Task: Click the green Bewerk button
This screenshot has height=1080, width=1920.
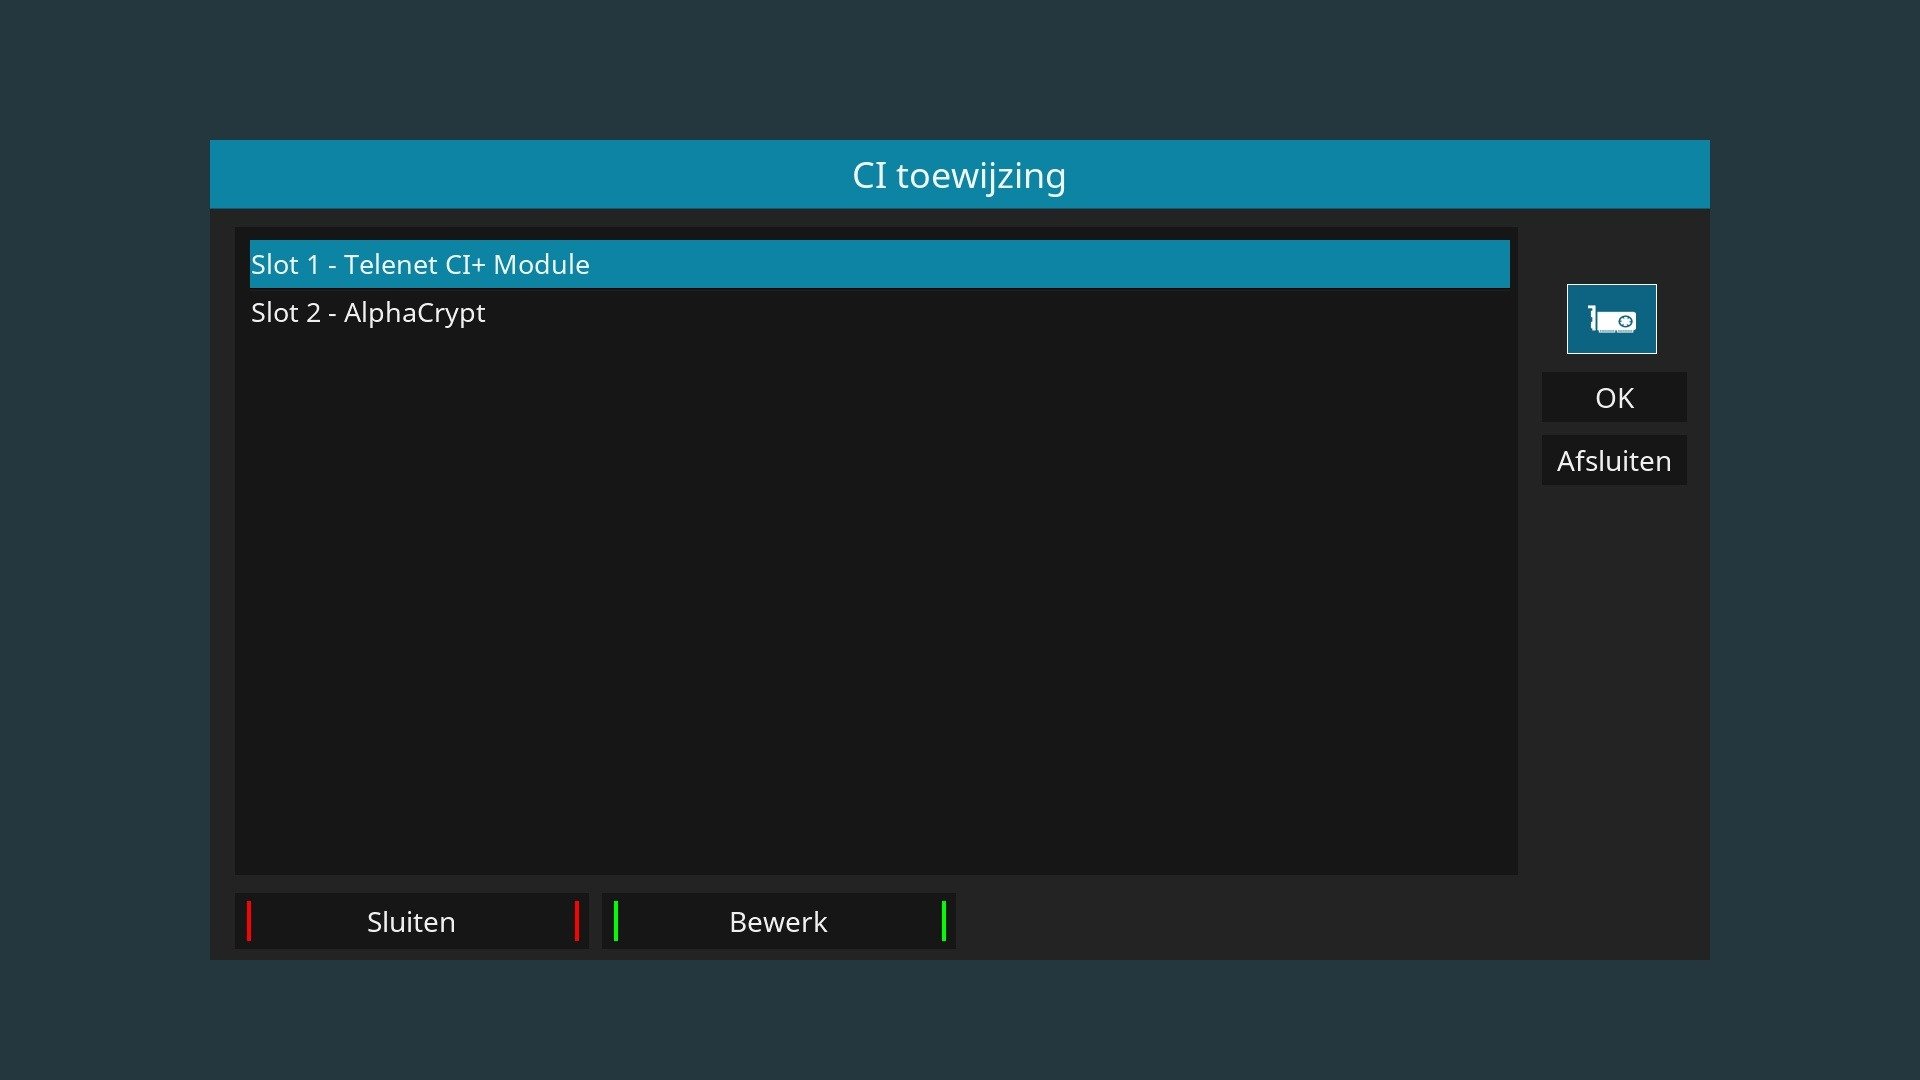Action: pyautogui.click(x=779, y=921)
